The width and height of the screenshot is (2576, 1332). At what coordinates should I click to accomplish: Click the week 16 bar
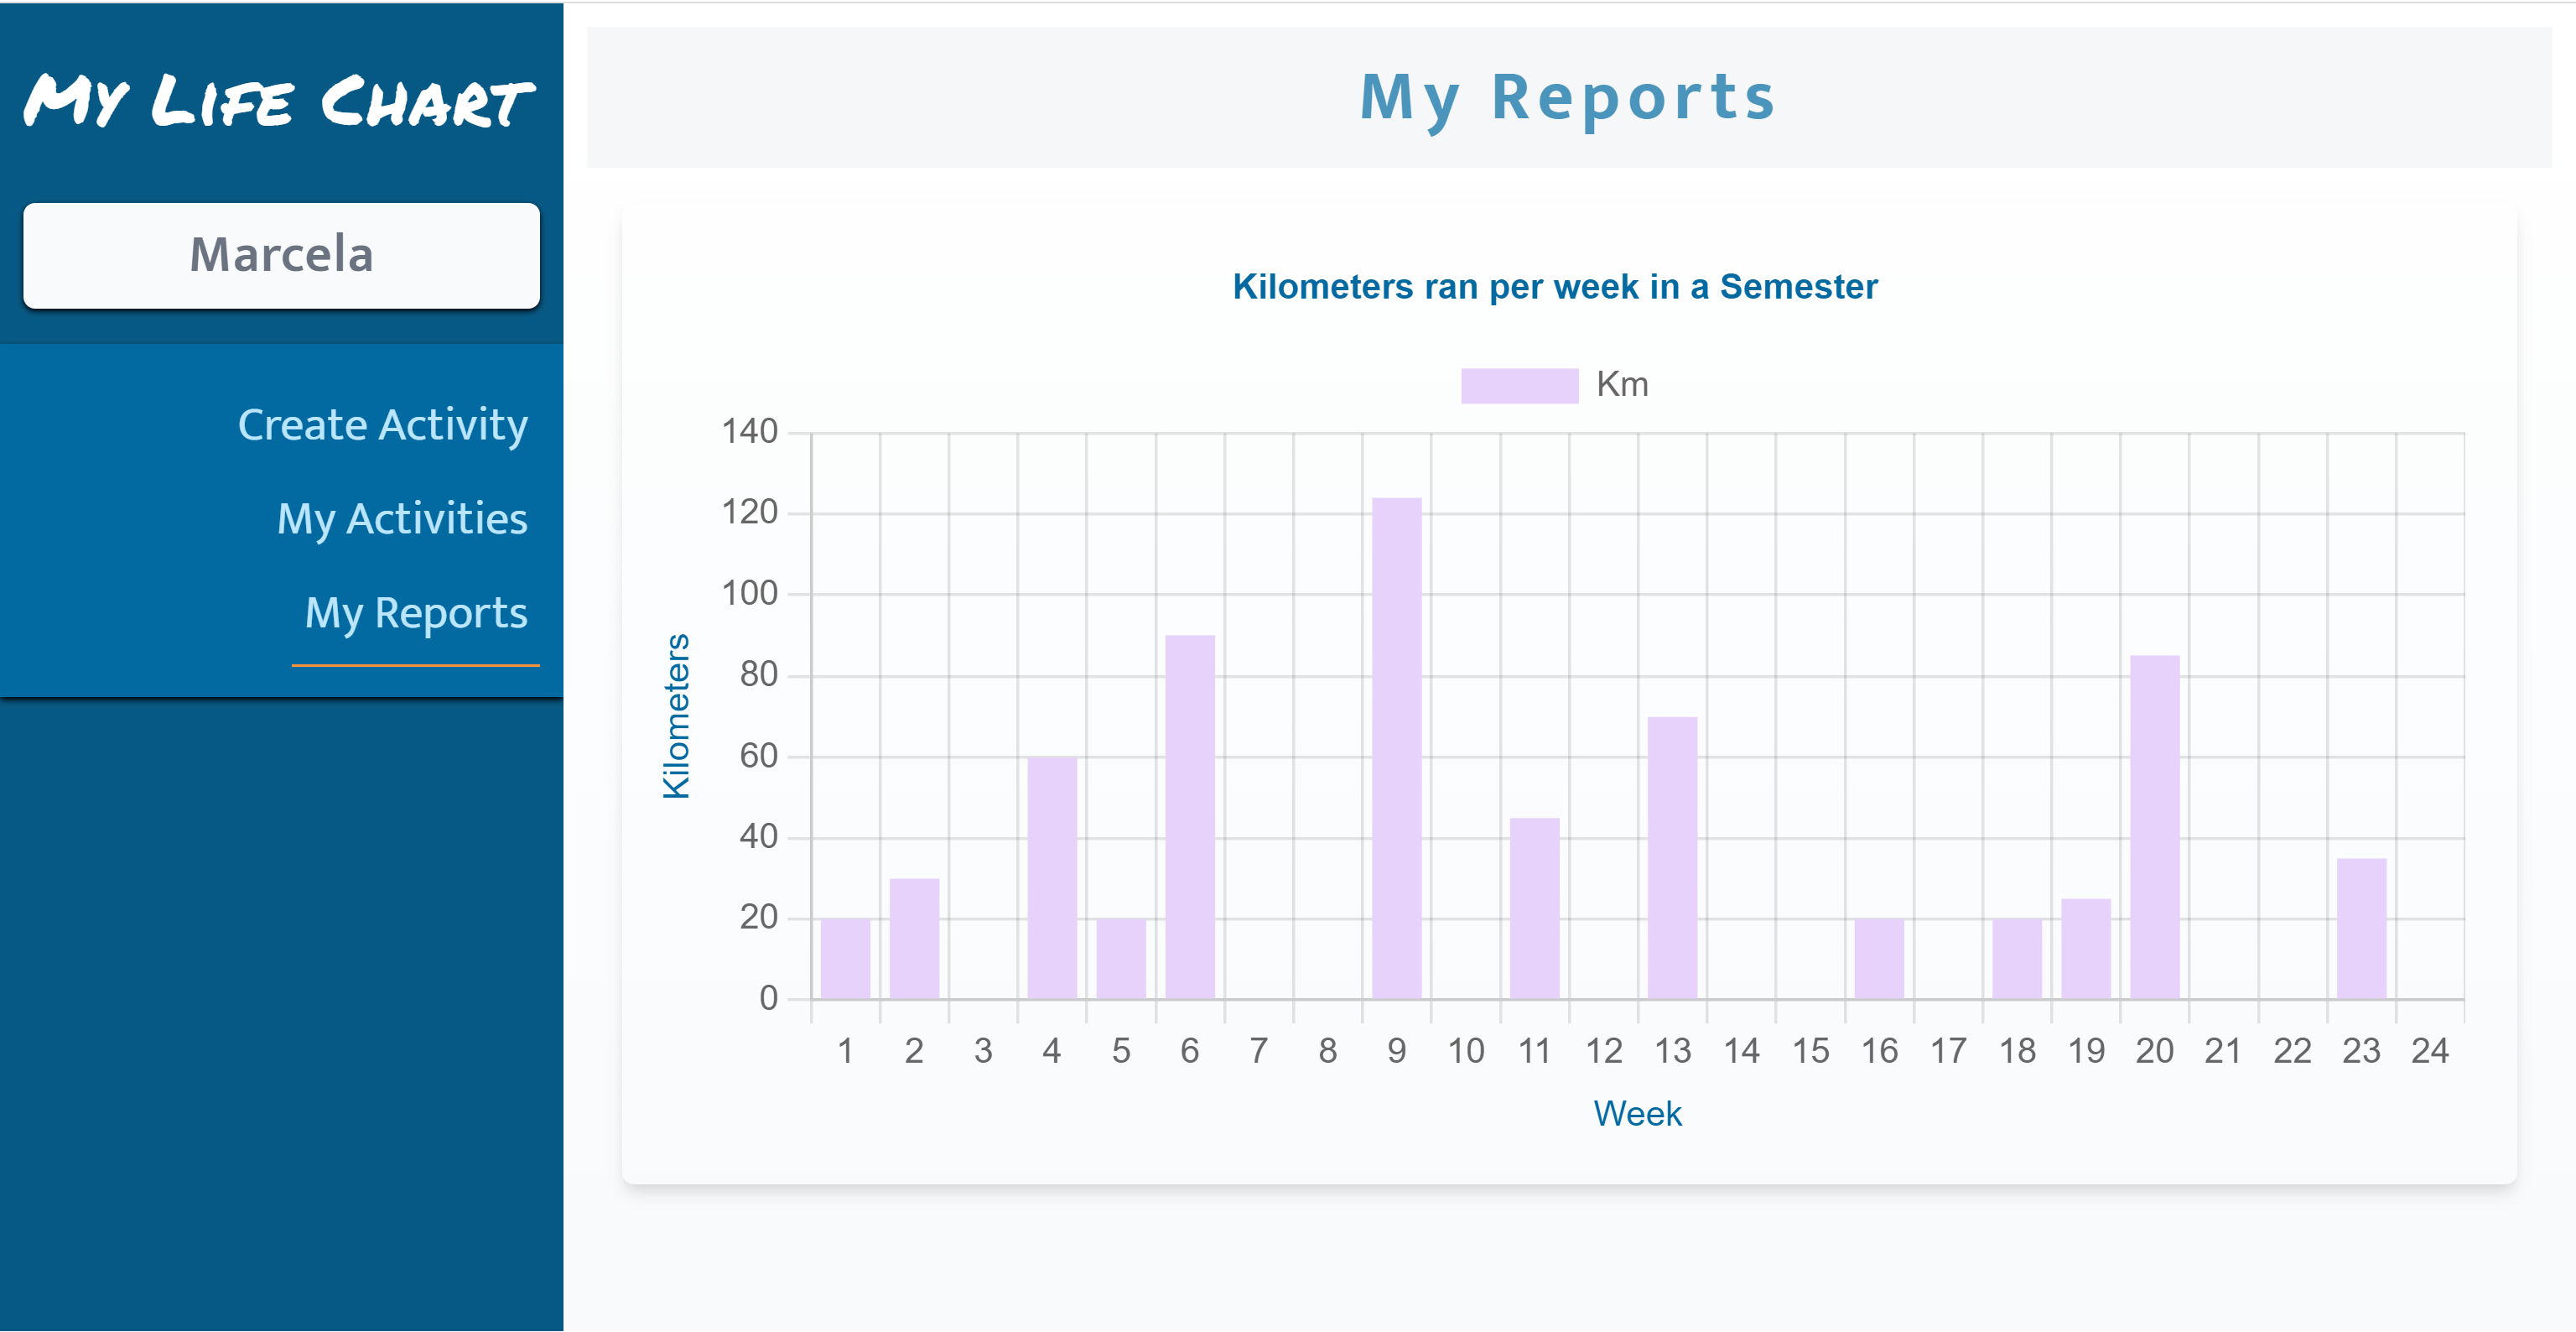coord(1878,958)
